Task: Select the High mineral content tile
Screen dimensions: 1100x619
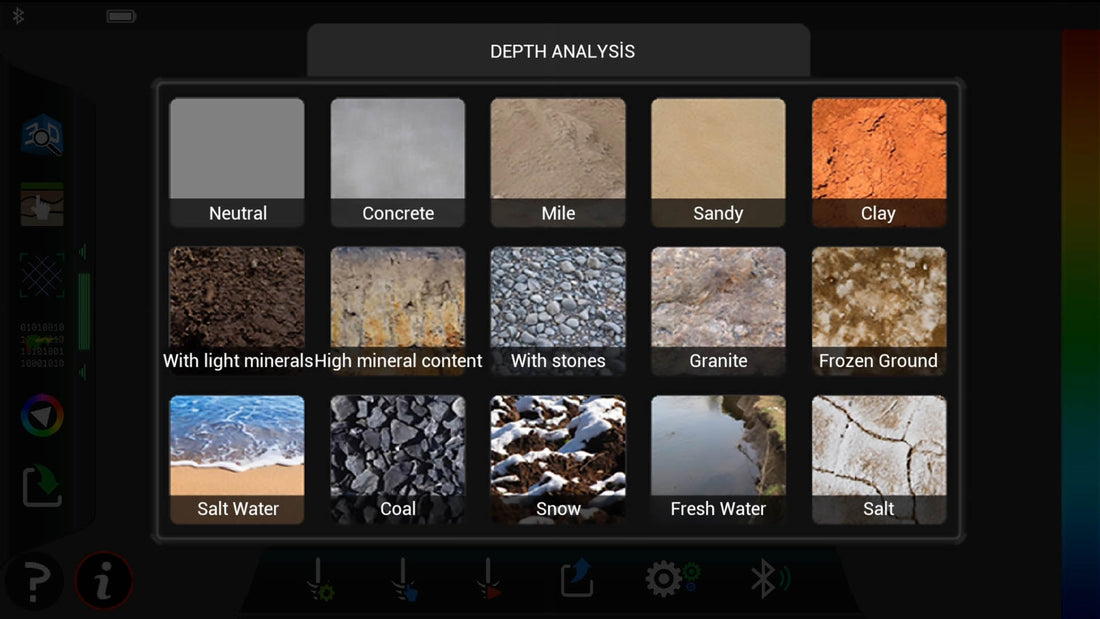Action: tap(398, 310)
